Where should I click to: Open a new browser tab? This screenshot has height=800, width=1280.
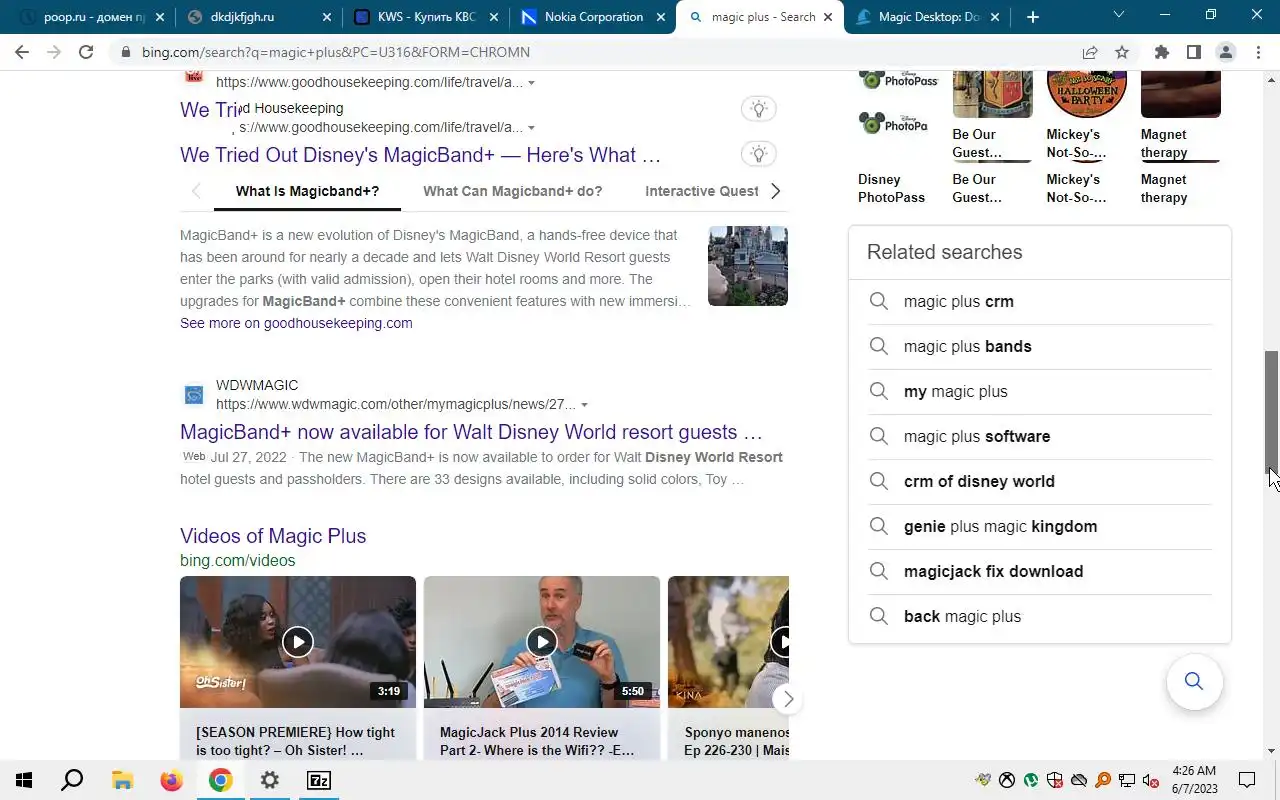[1033, 17]
